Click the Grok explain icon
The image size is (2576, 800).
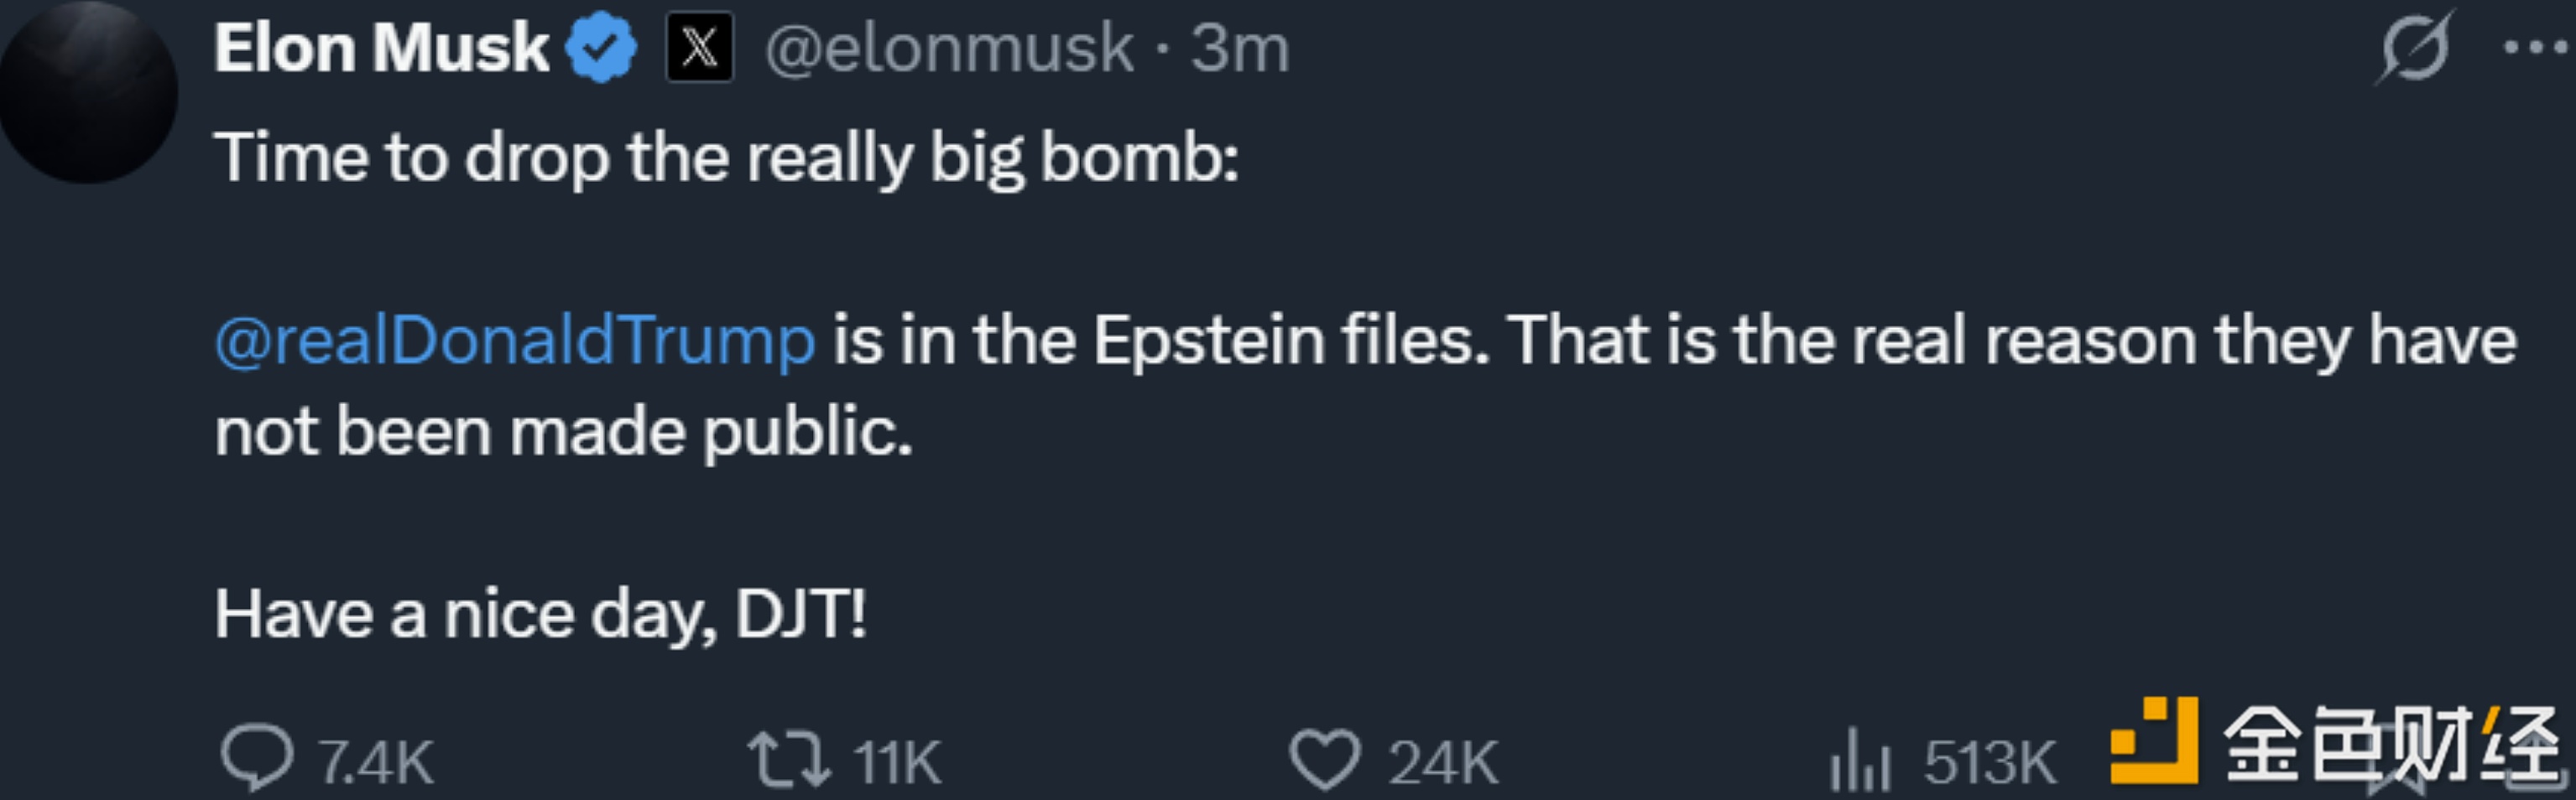click(2414, 48)
